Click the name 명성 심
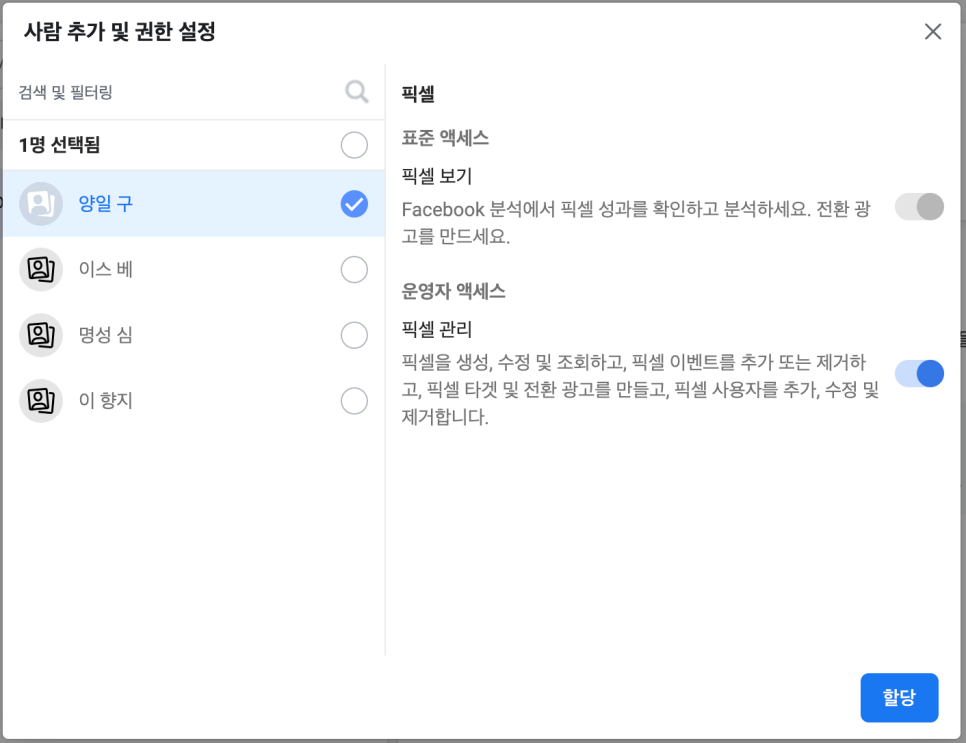This screenshot has height=743, width=966. (105, 335)
